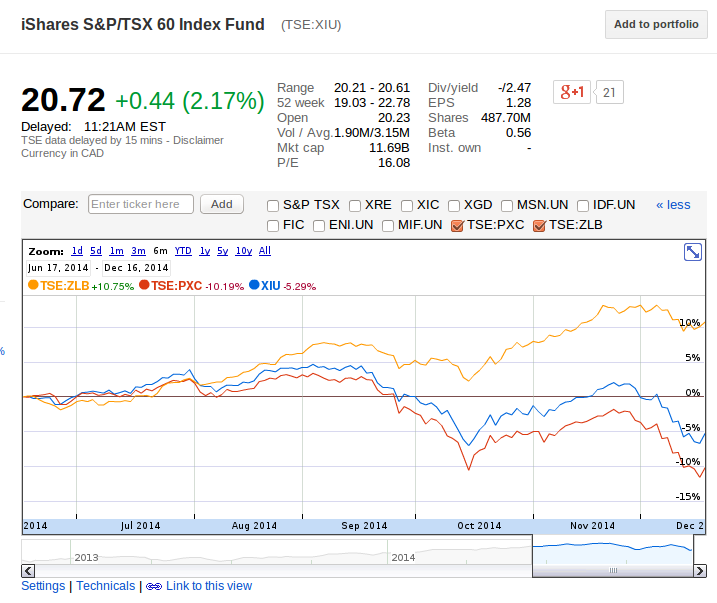The image size is (717, 603).
Task: Set chart zoom to YTD
Action: (x=183, y=251)
